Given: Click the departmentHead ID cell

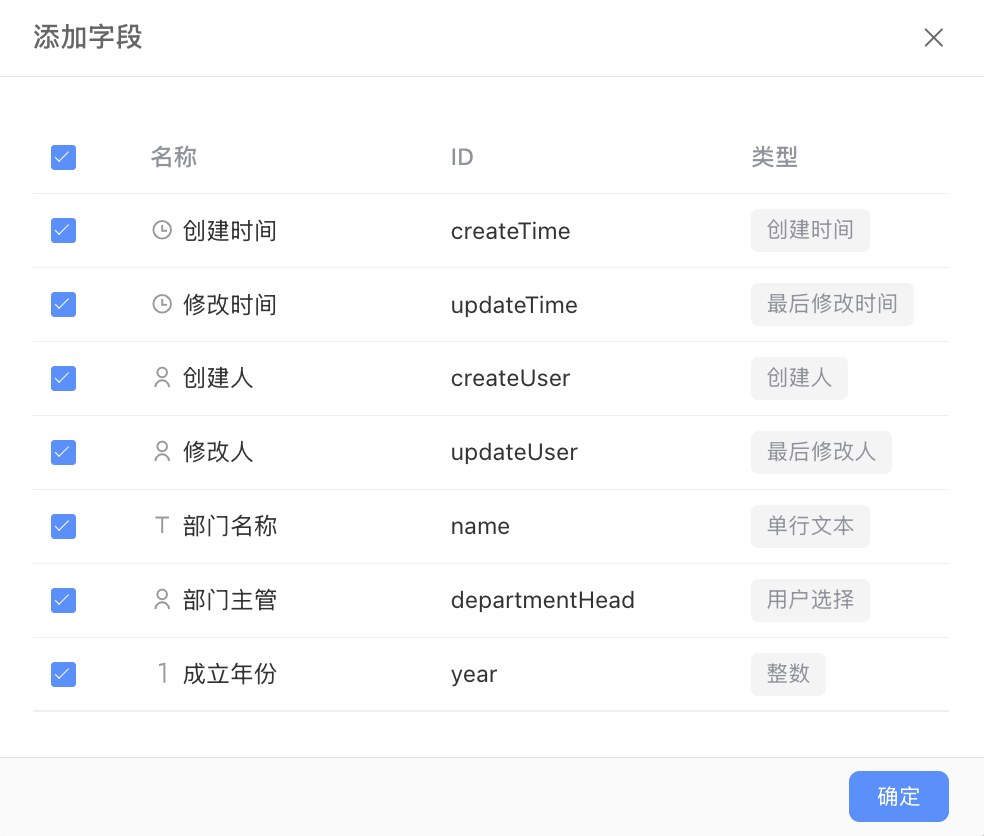Looking at the screenshot, I should click(542, 600).
